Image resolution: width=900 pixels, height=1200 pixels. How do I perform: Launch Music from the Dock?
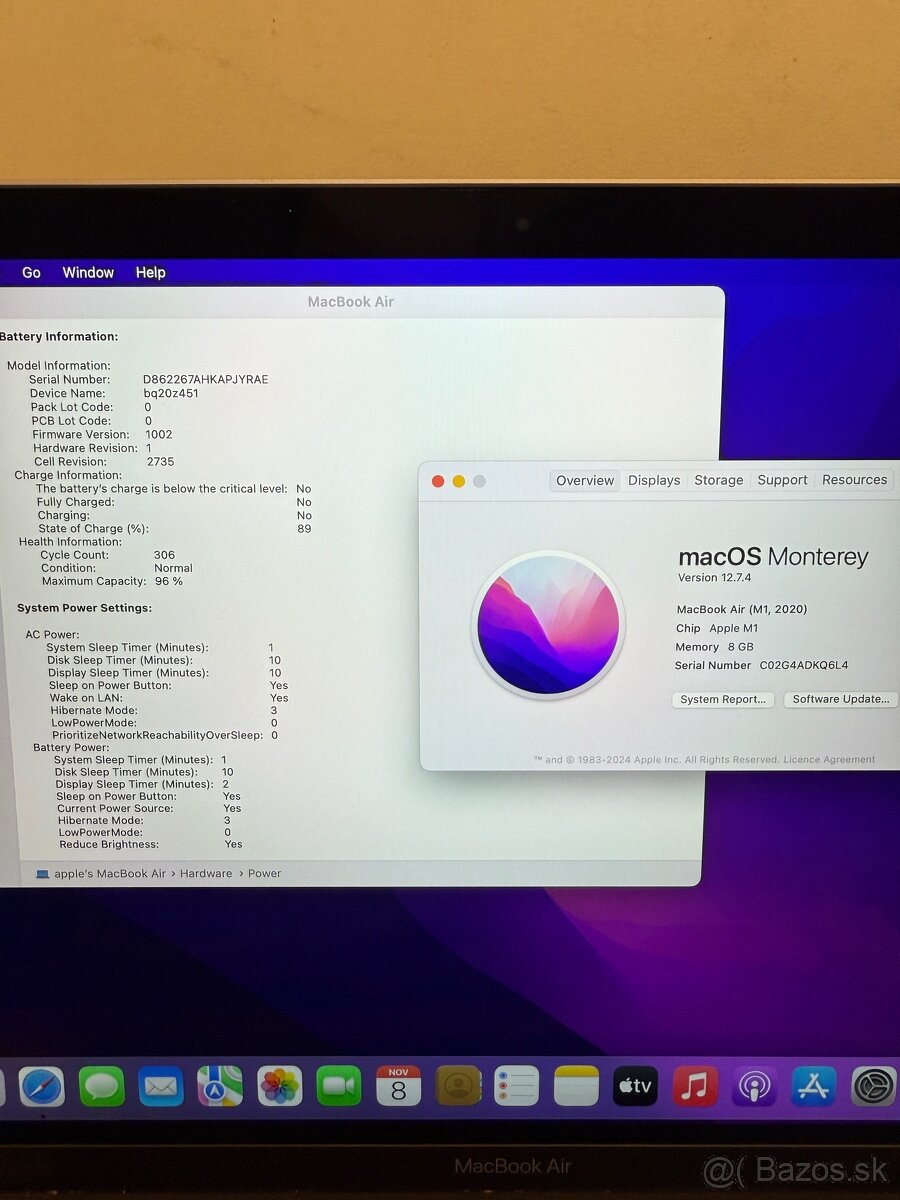click(696, 1085)
